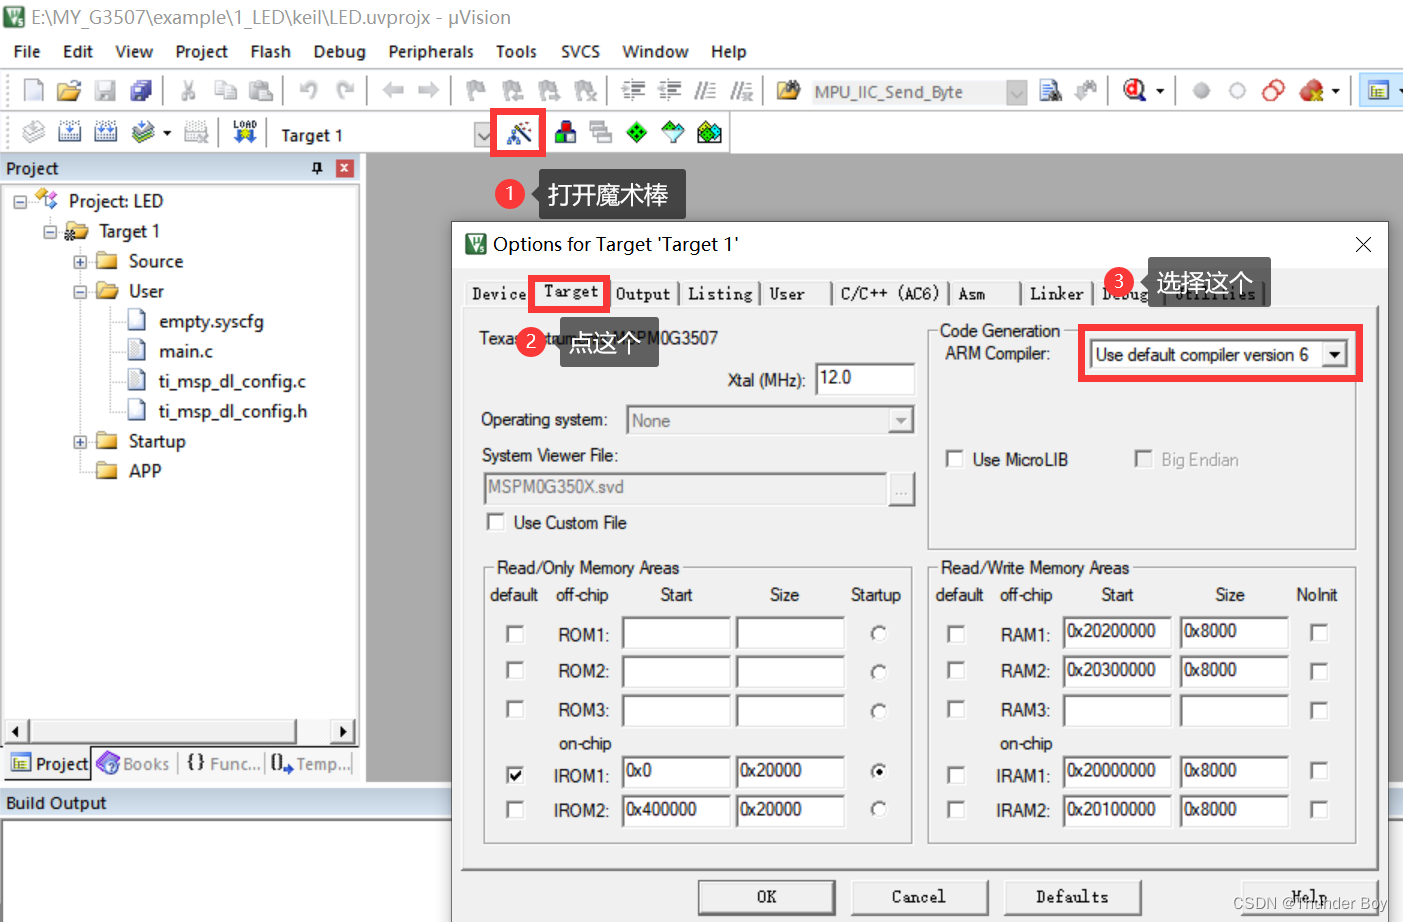This screenshot has height=922, width=1403.
Task: Click the Comment selection icon
Action: pyautogui.click(x=705, y=91)
